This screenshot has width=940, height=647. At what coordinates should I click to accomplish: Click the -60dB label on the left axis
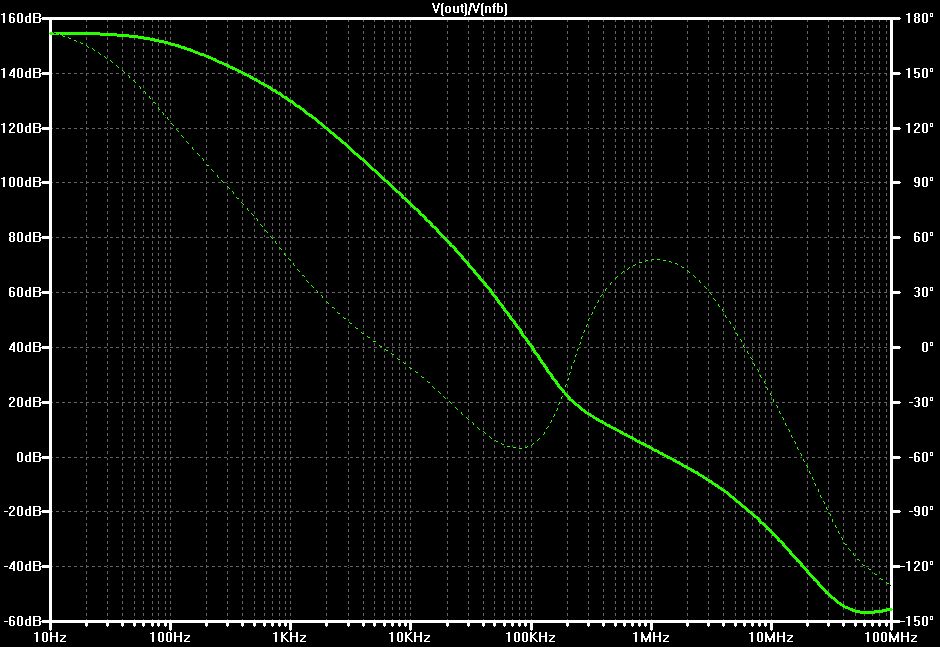[x=23, y=621]
